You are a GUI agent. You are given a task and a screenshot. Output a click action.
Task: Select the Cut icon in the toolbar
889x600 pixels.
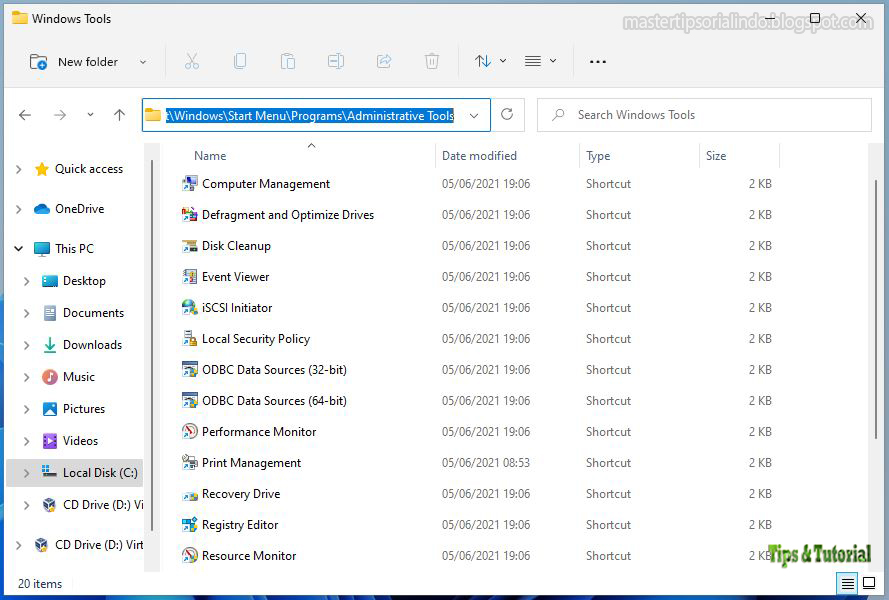tap(192, 61)
